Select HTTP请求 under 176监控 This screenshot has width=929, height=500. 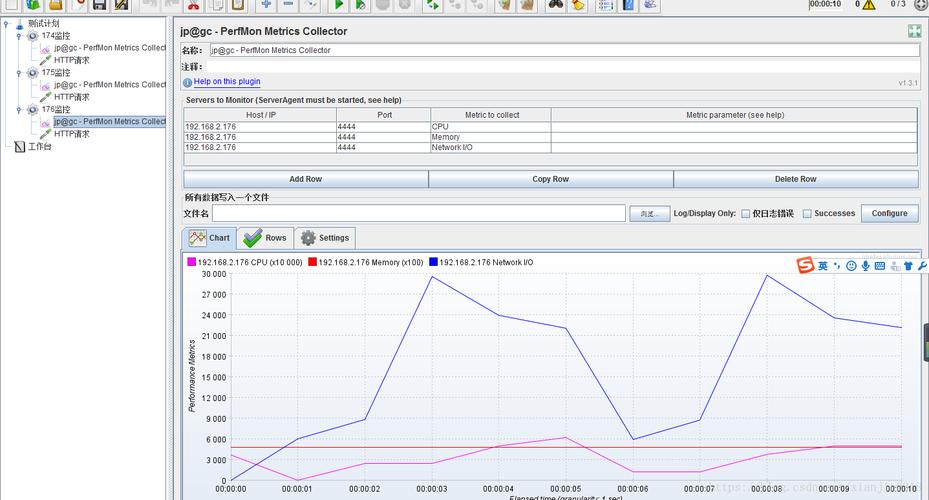(x=72, y=134)
